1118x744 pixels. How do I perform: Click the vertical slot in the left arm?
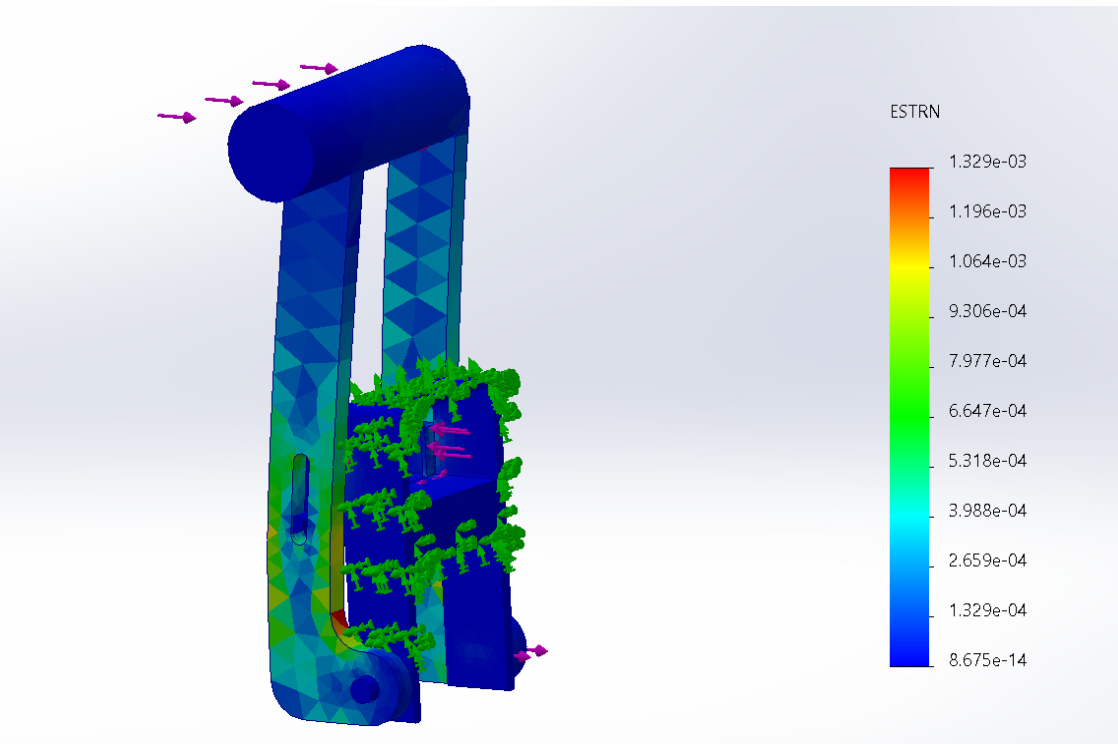click(300, 499)
